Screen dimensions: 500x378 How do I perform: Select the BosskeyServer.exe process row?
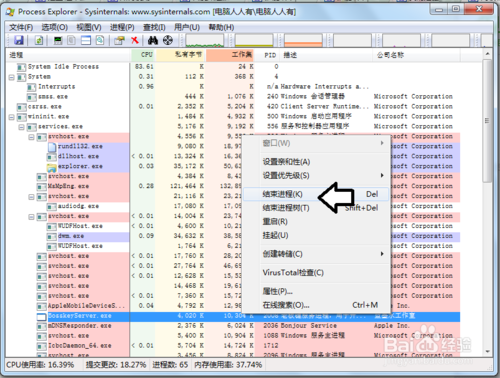233,316
